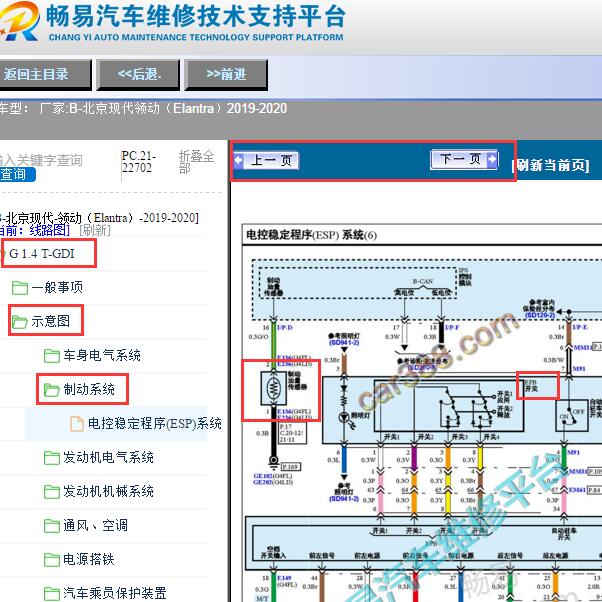Click the 制动系统 open-folder icon

coord(51,390)
